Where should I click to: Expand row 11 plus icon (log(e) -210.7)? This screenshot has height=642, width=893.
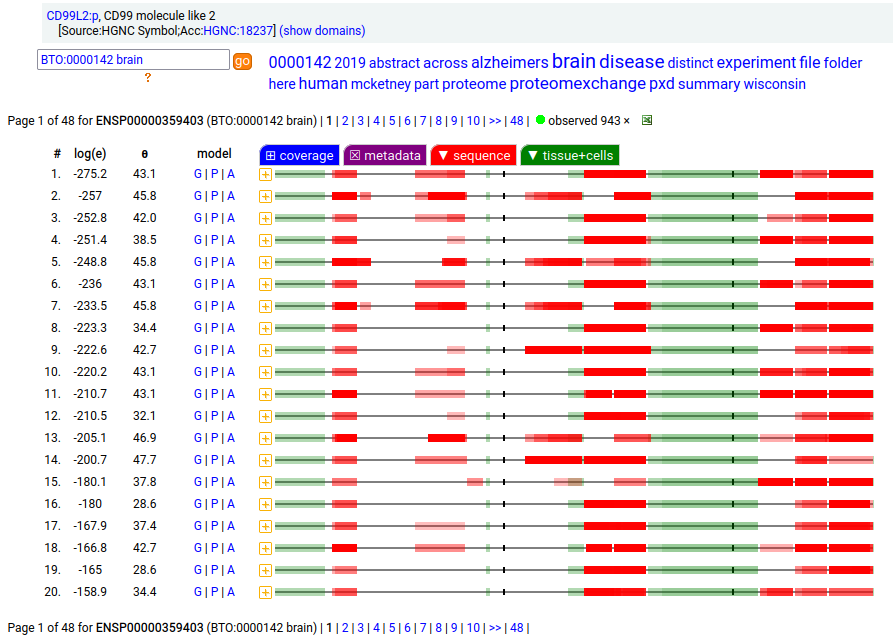265,395
